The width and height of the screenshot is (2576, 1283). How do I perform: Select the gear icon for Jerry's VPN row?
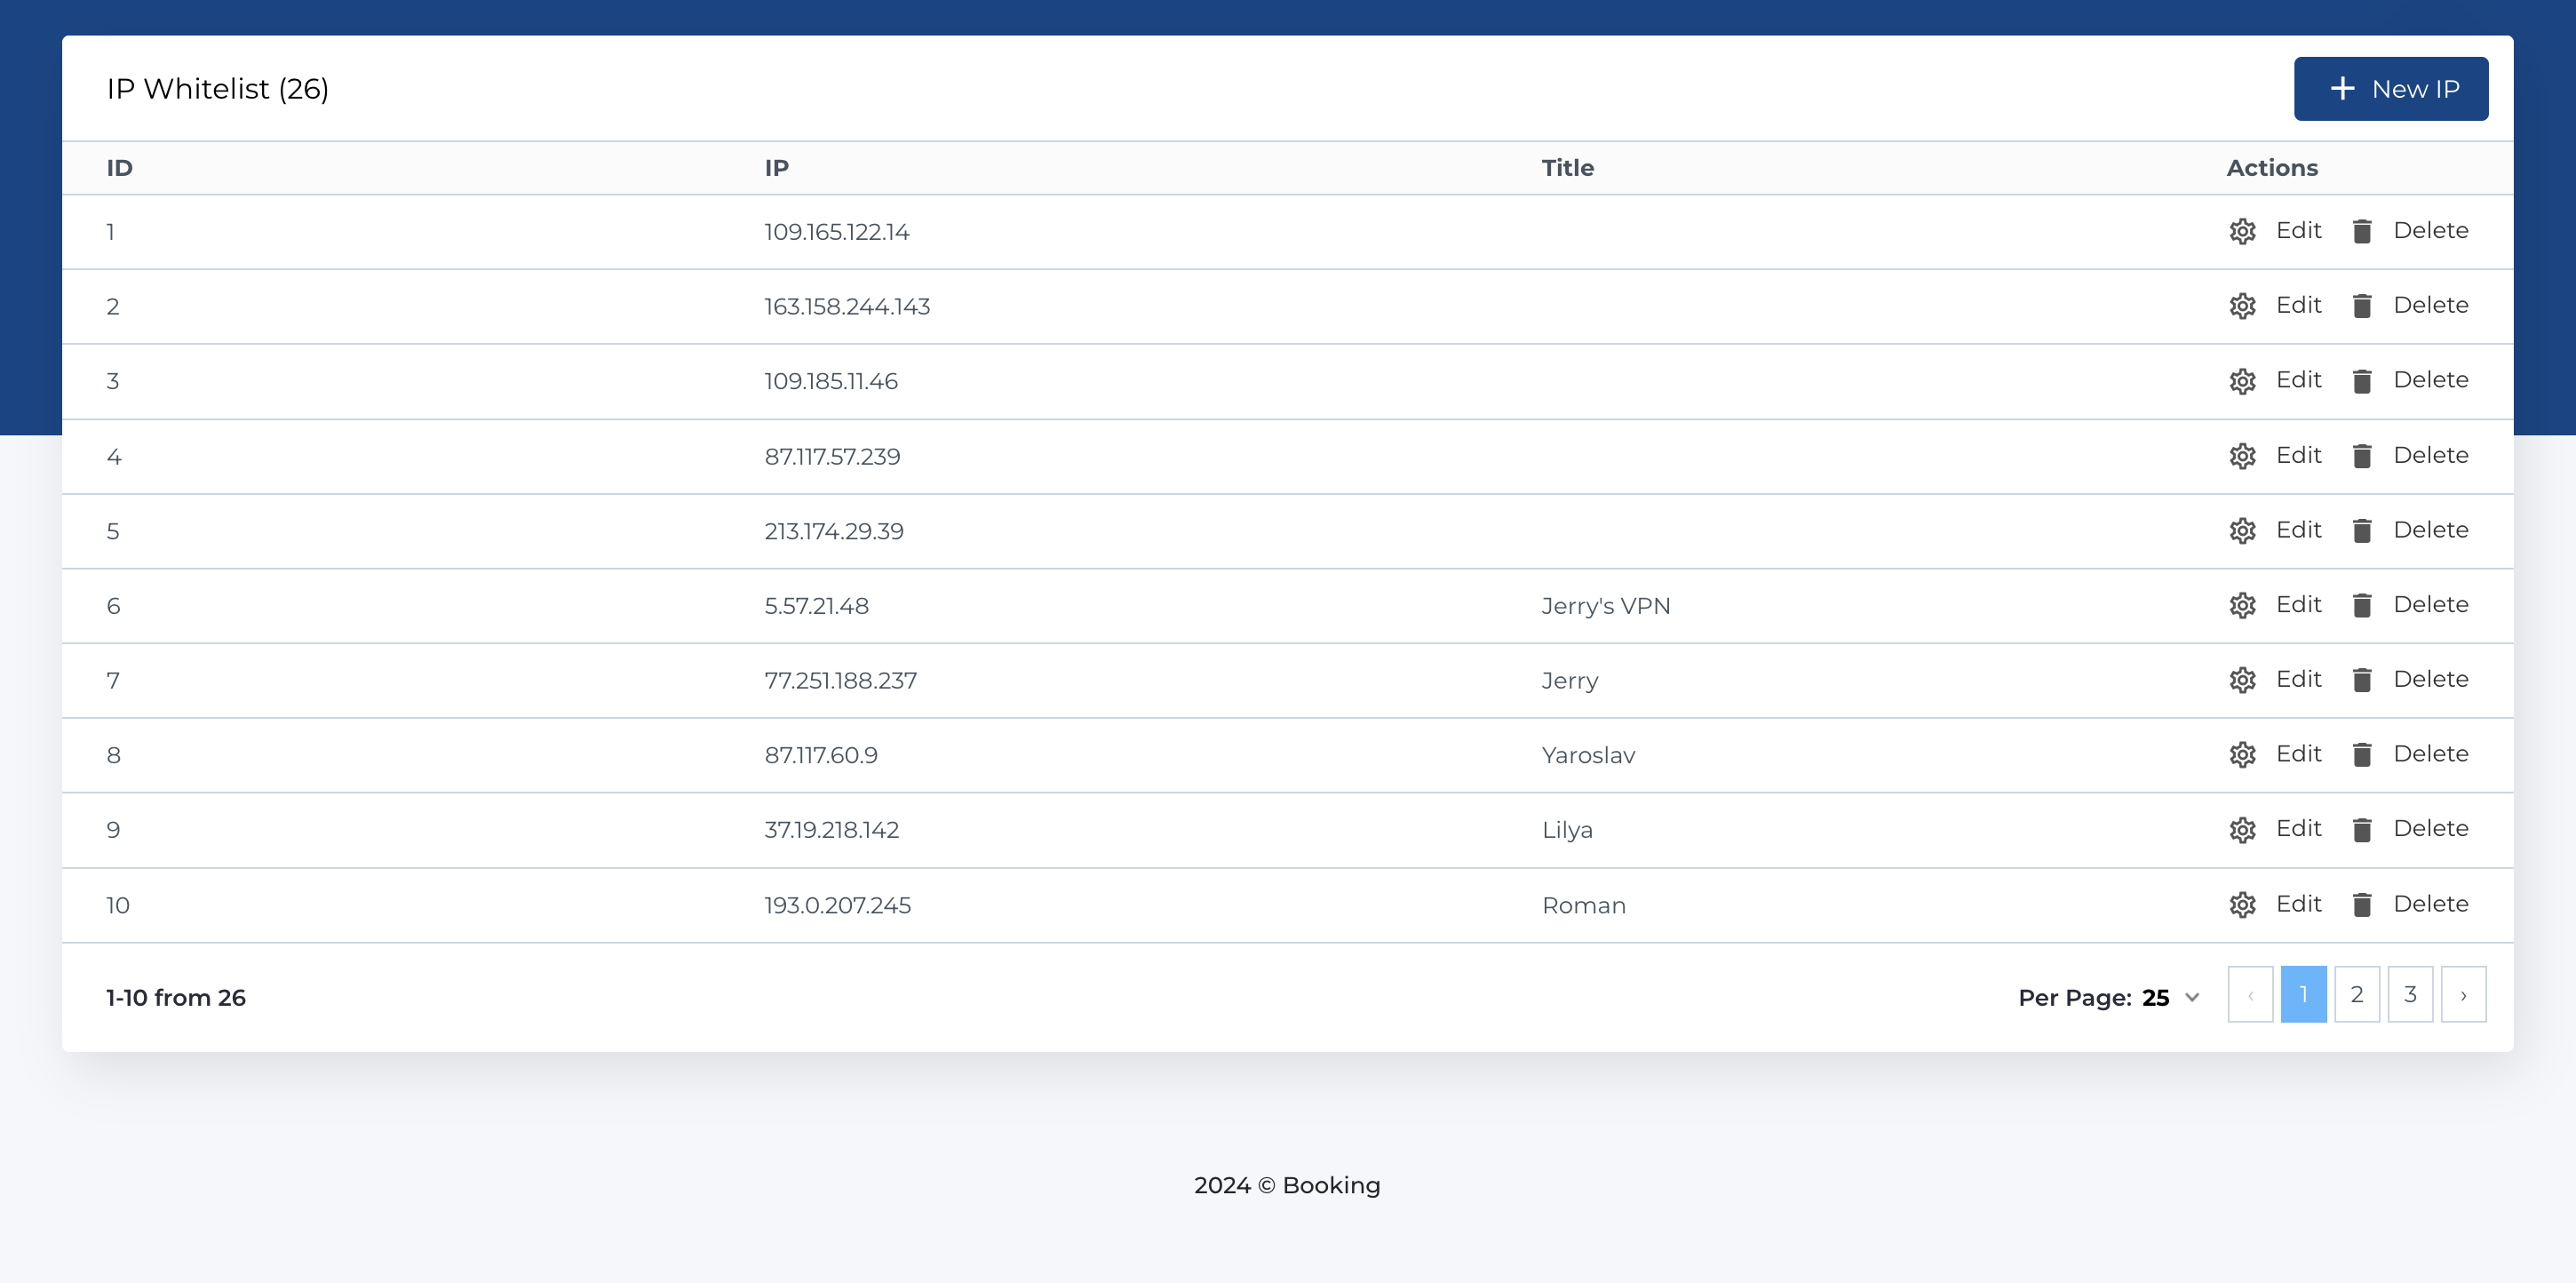click(2242, 605)
